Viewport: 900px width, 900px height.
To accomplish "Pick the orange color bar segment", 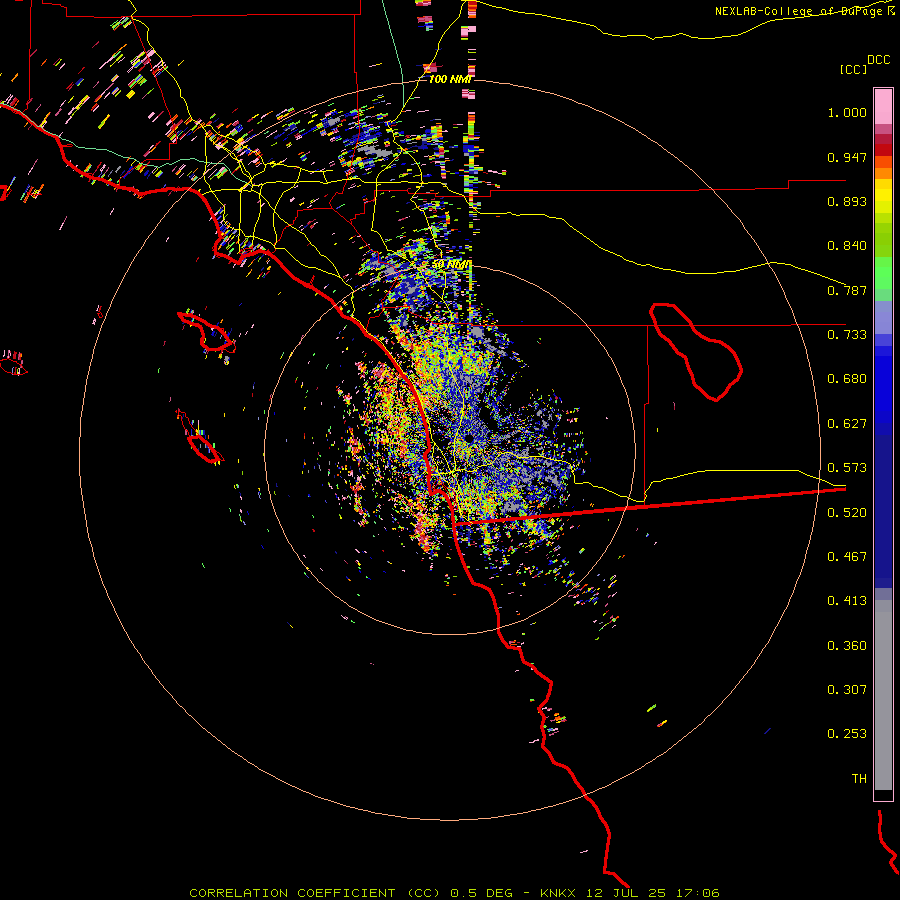I will (883, 173).
